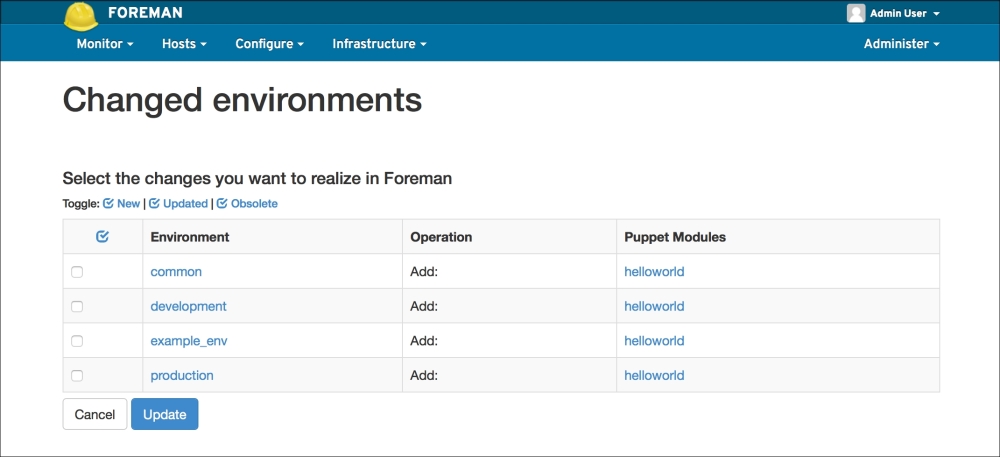Check the common environment checkbox

coord(77,272)
